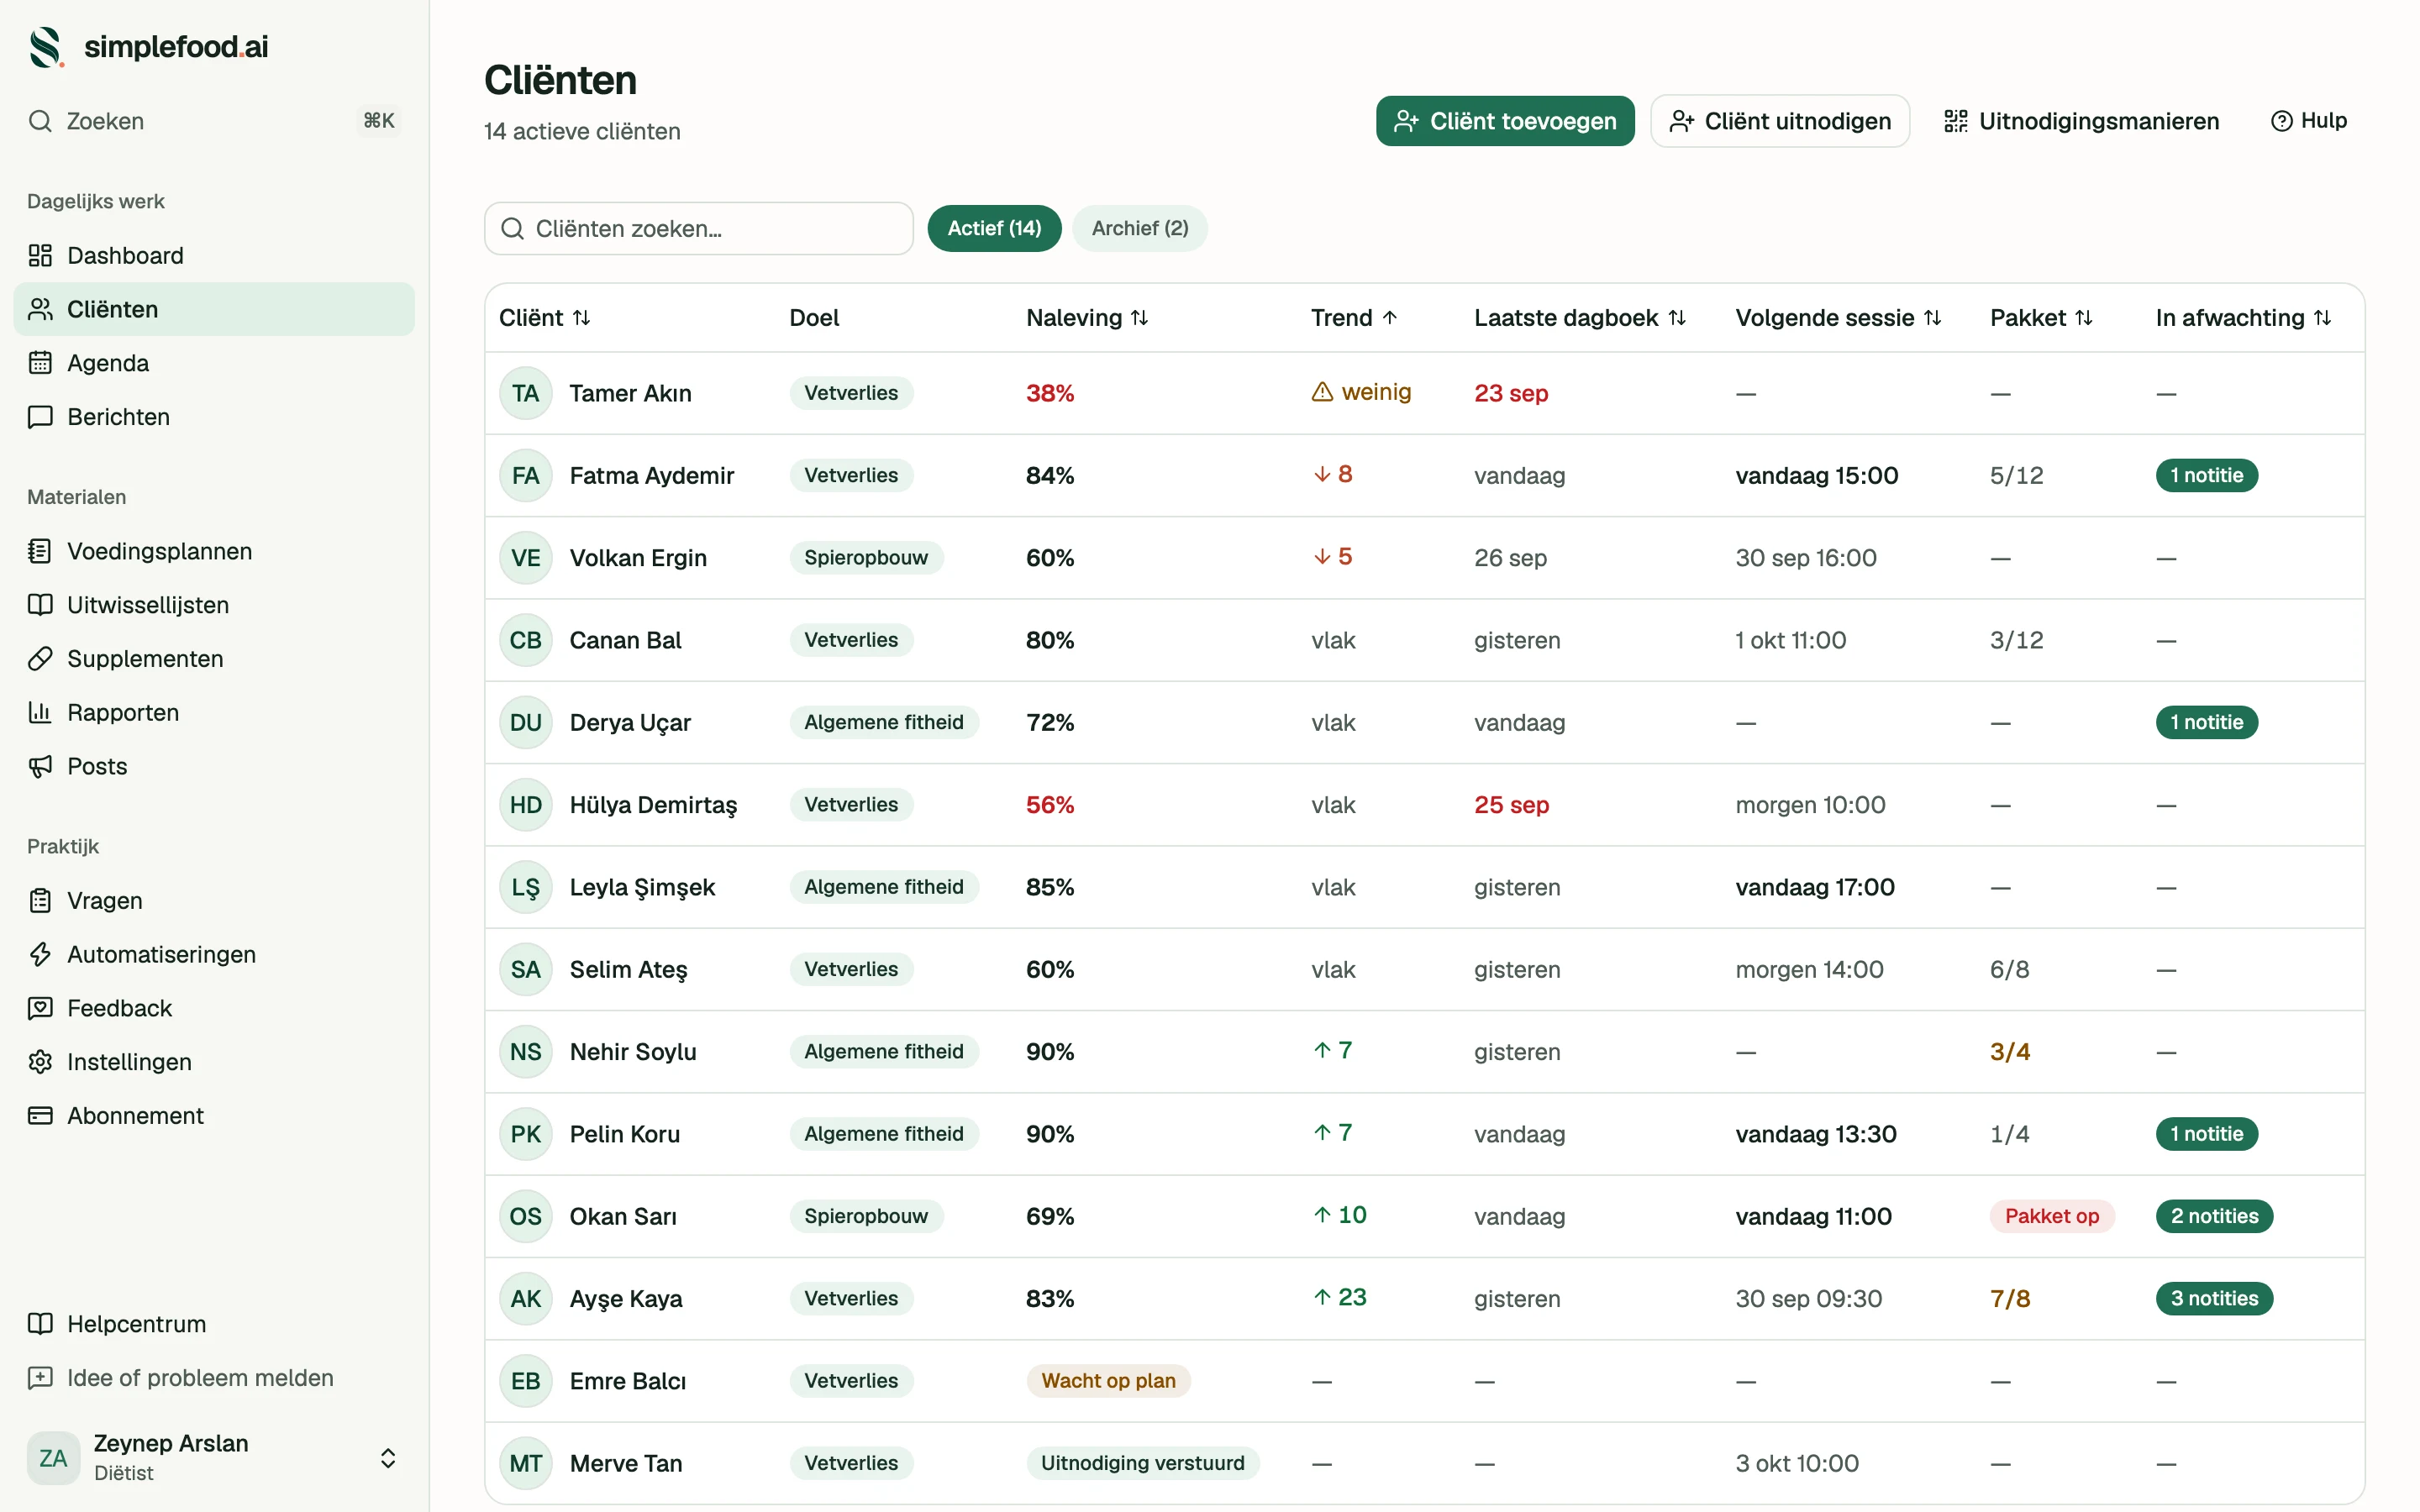Open Supplementen in the sidebar

(214, 659)
